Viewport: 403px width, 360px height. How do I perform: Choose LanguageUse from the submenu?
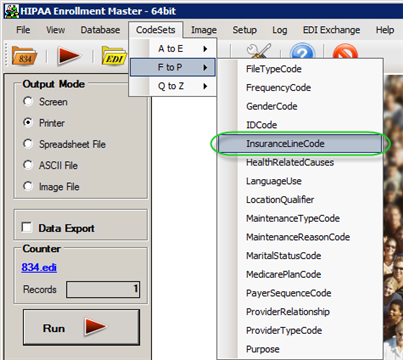tap(300, 181)
